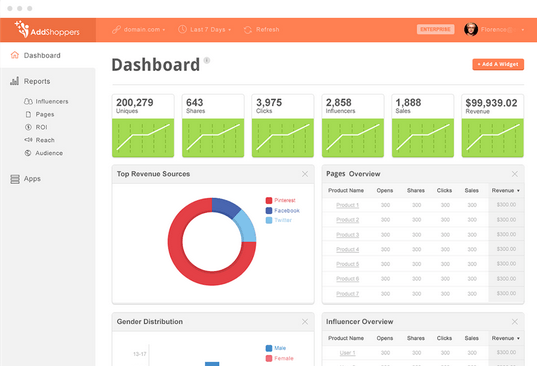Click the 200,279 Uniques stat card
537x366 pixels.
pyautogui.click(x=143, y=126)
